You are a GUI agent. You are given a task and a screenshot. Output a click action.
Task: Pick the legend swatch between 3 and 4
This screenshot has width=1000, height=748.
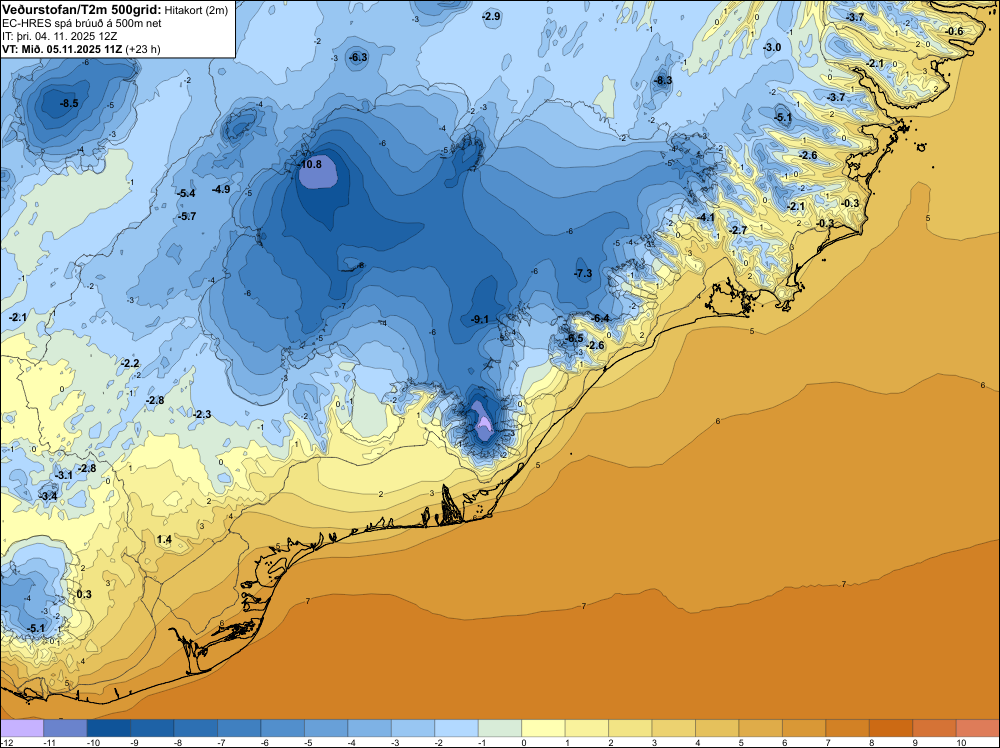click(x=673, y=728)
